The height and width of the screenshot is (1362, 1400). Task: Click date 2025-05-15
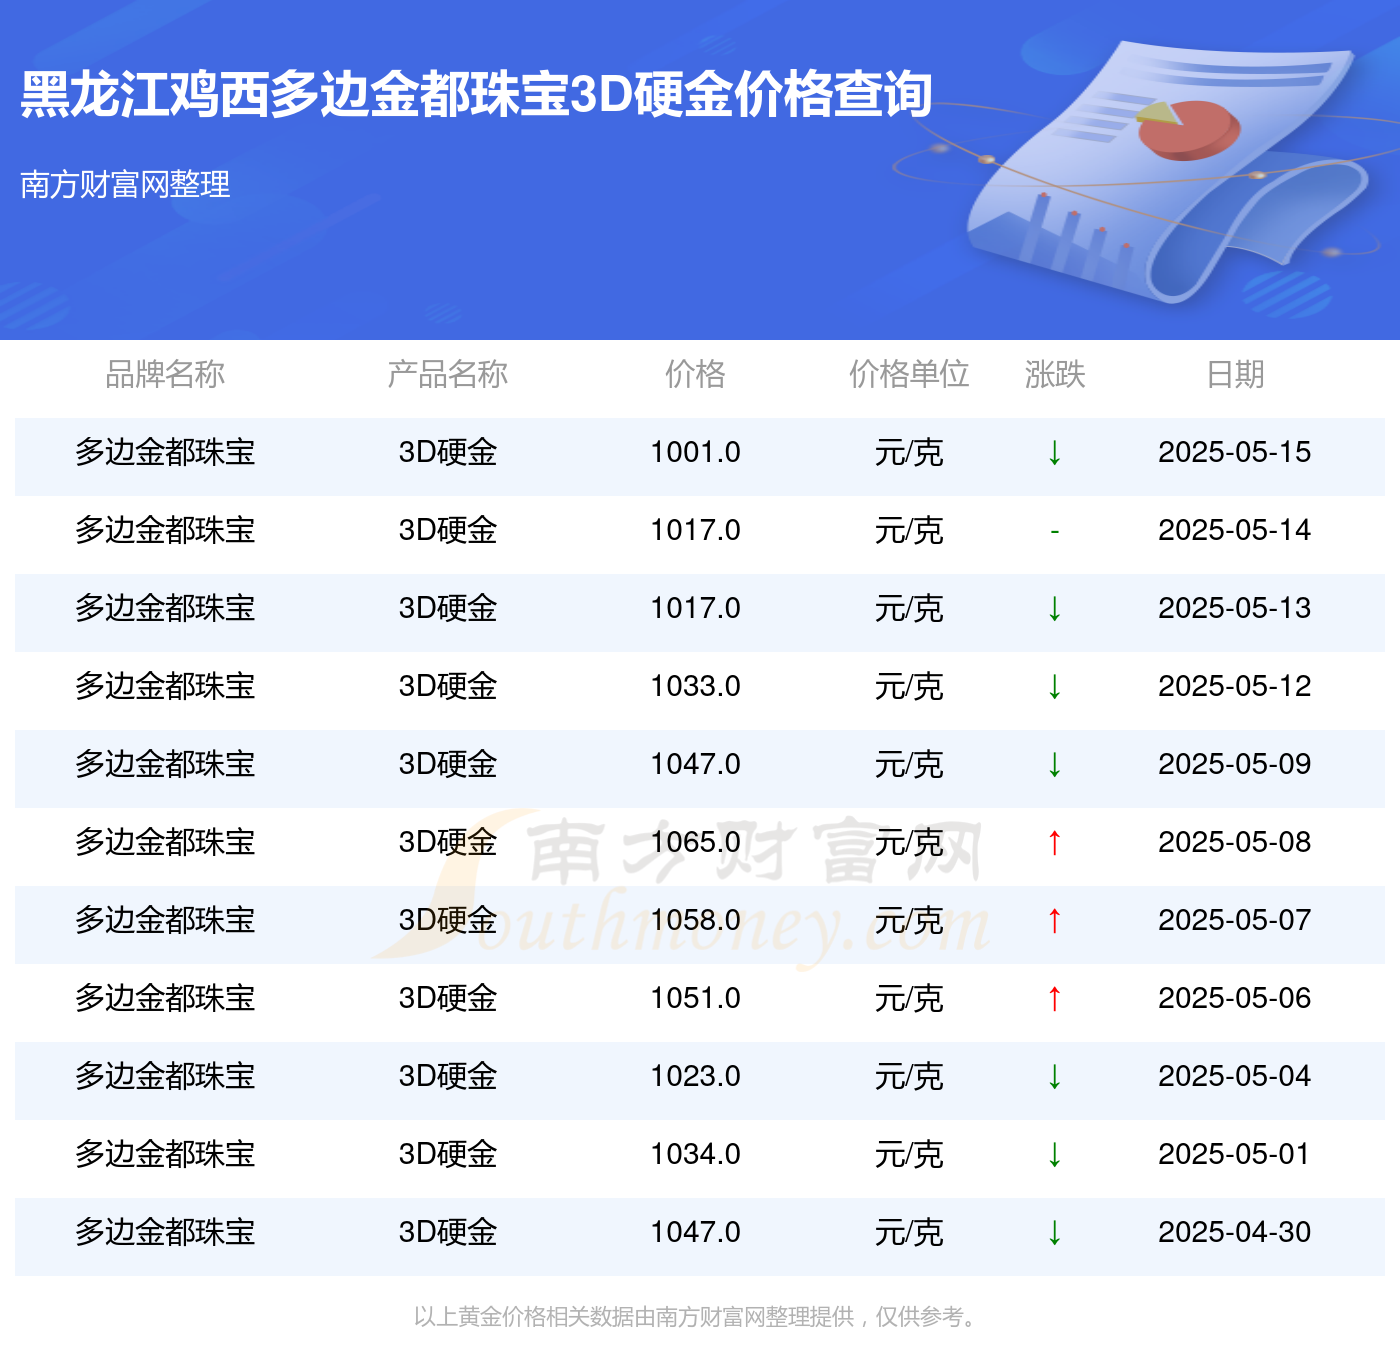[x=1234, y=452]
